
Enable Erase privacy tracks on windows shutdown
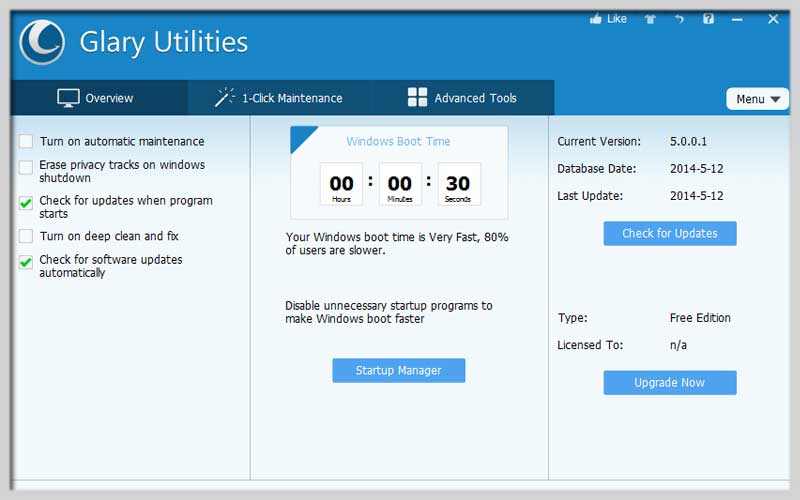point(26,167)
